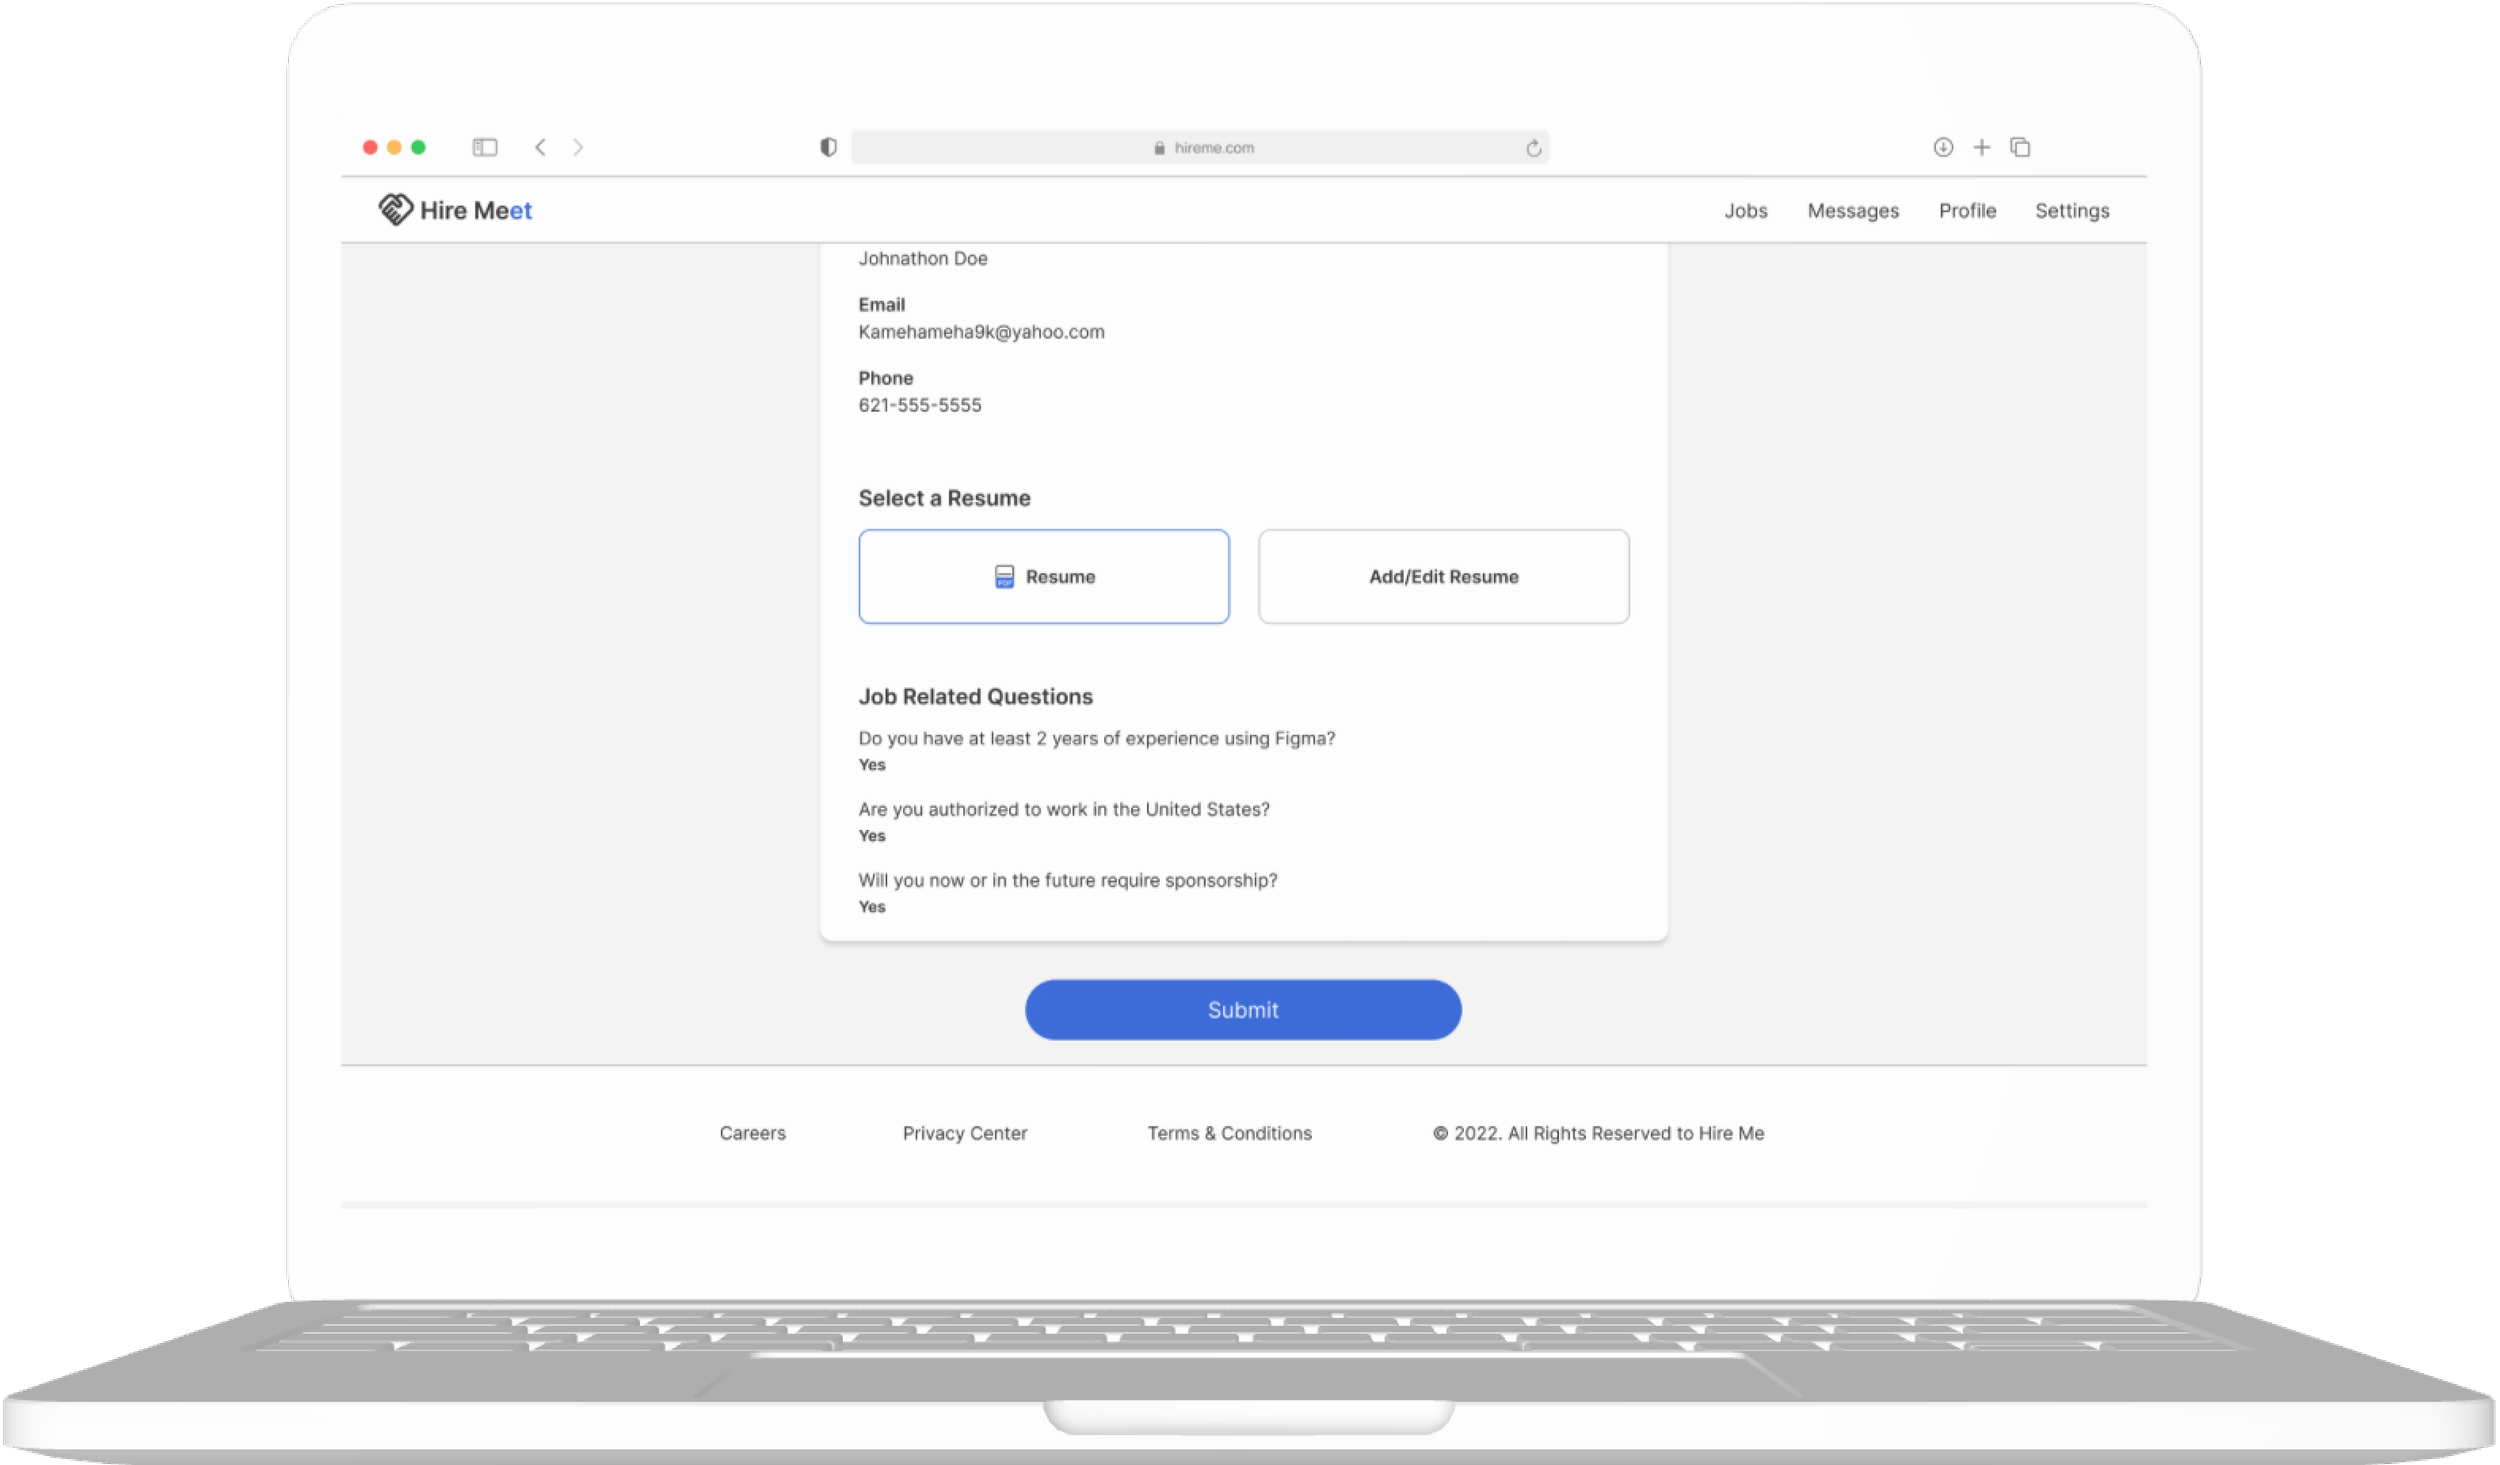Toggle the browser sidebar icon
The width and height of the screenshot is (2500, 1465).
[x=485, y=147]
